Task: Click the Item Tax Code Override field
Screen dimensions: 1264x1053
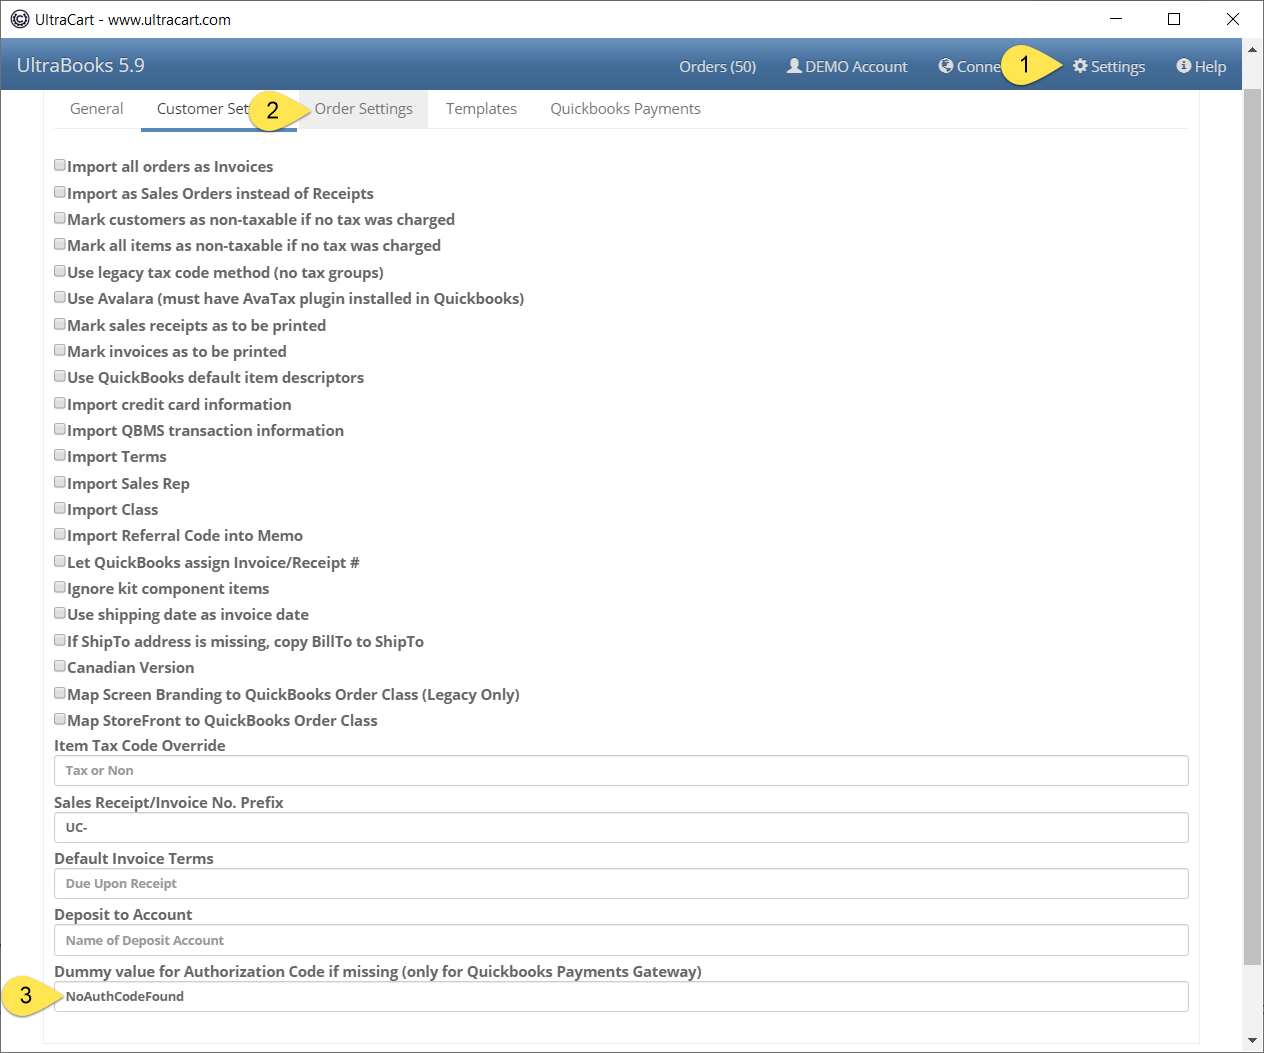Action: (621, 771)
